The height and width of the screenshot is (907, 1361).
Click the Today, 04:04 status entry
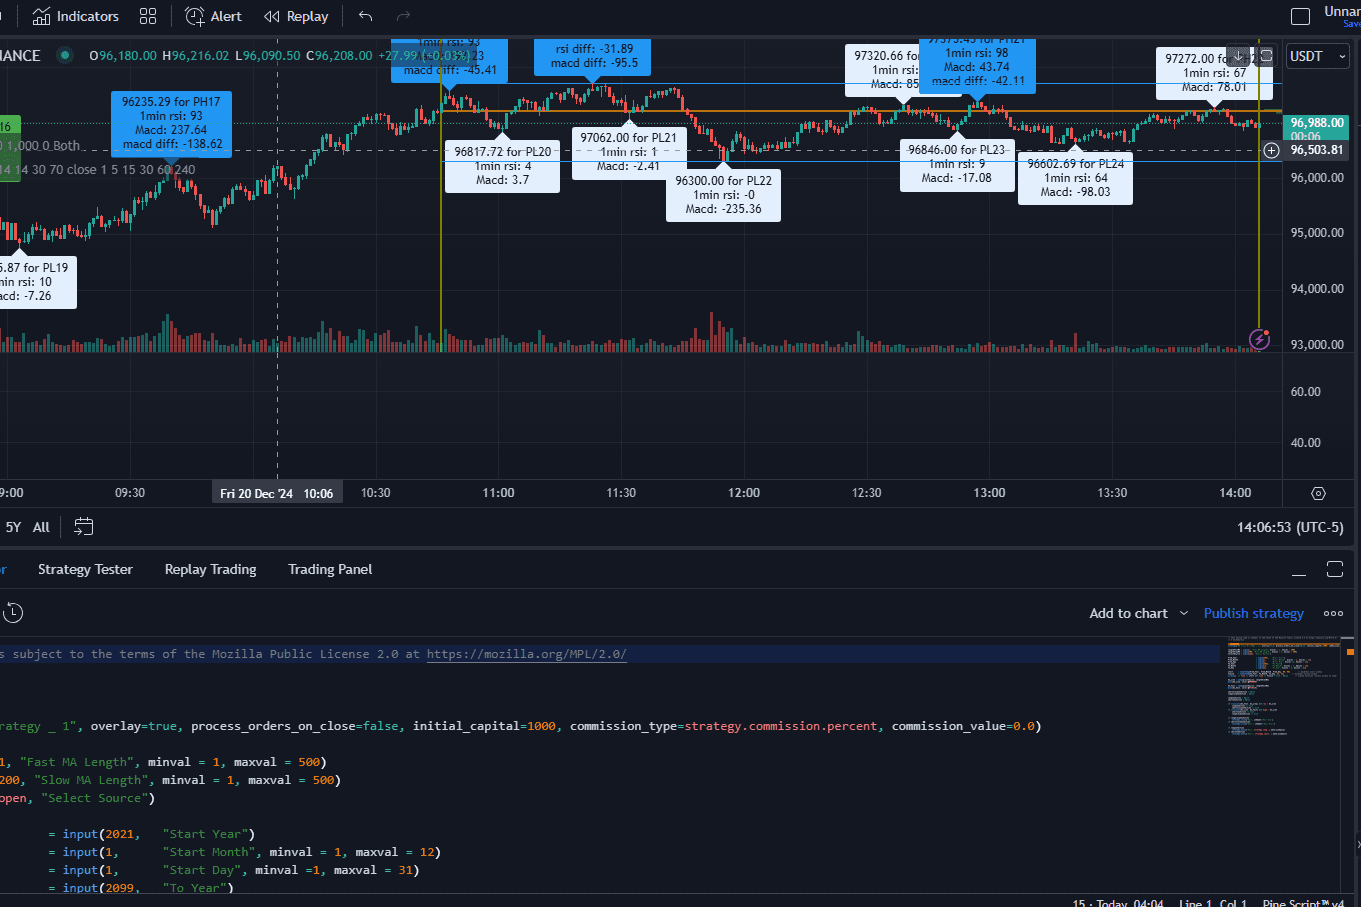click(1130, 903)
